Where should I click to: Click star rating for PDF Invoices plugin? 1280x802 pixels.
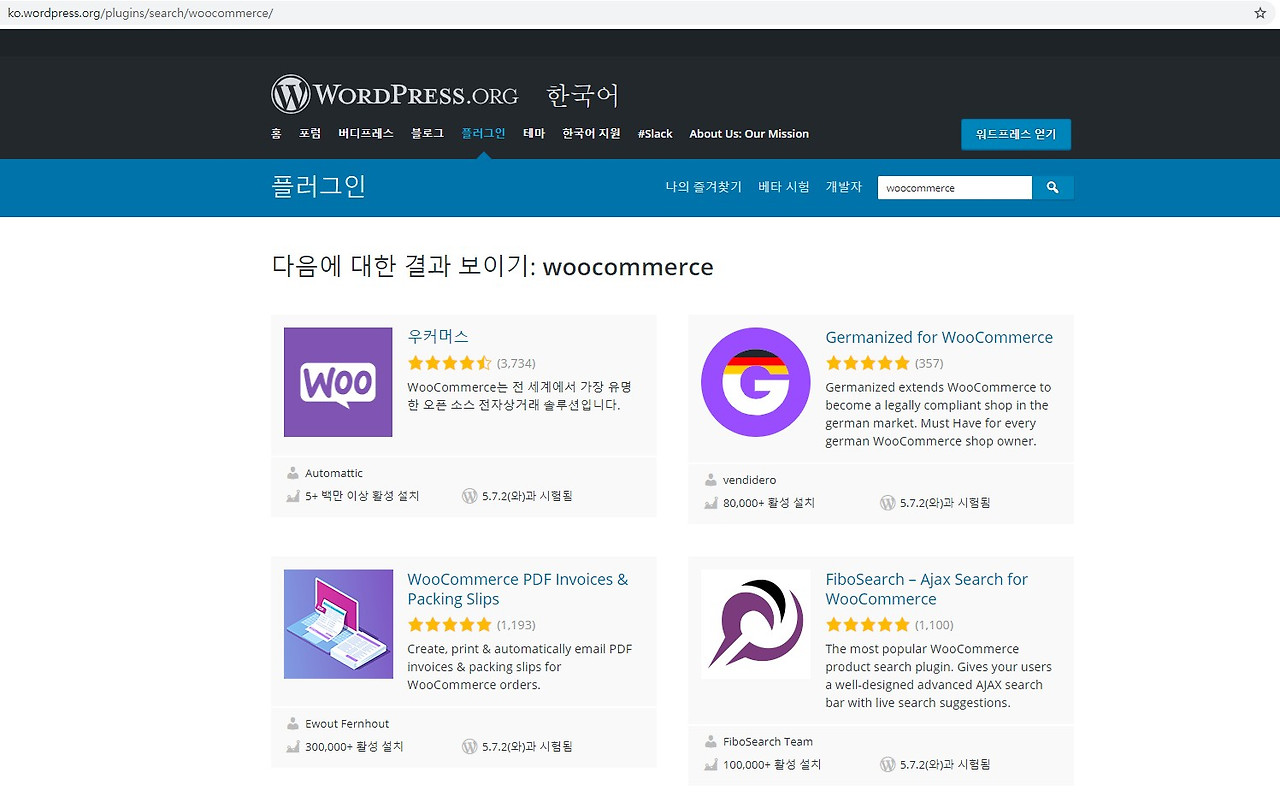[450, 625]
